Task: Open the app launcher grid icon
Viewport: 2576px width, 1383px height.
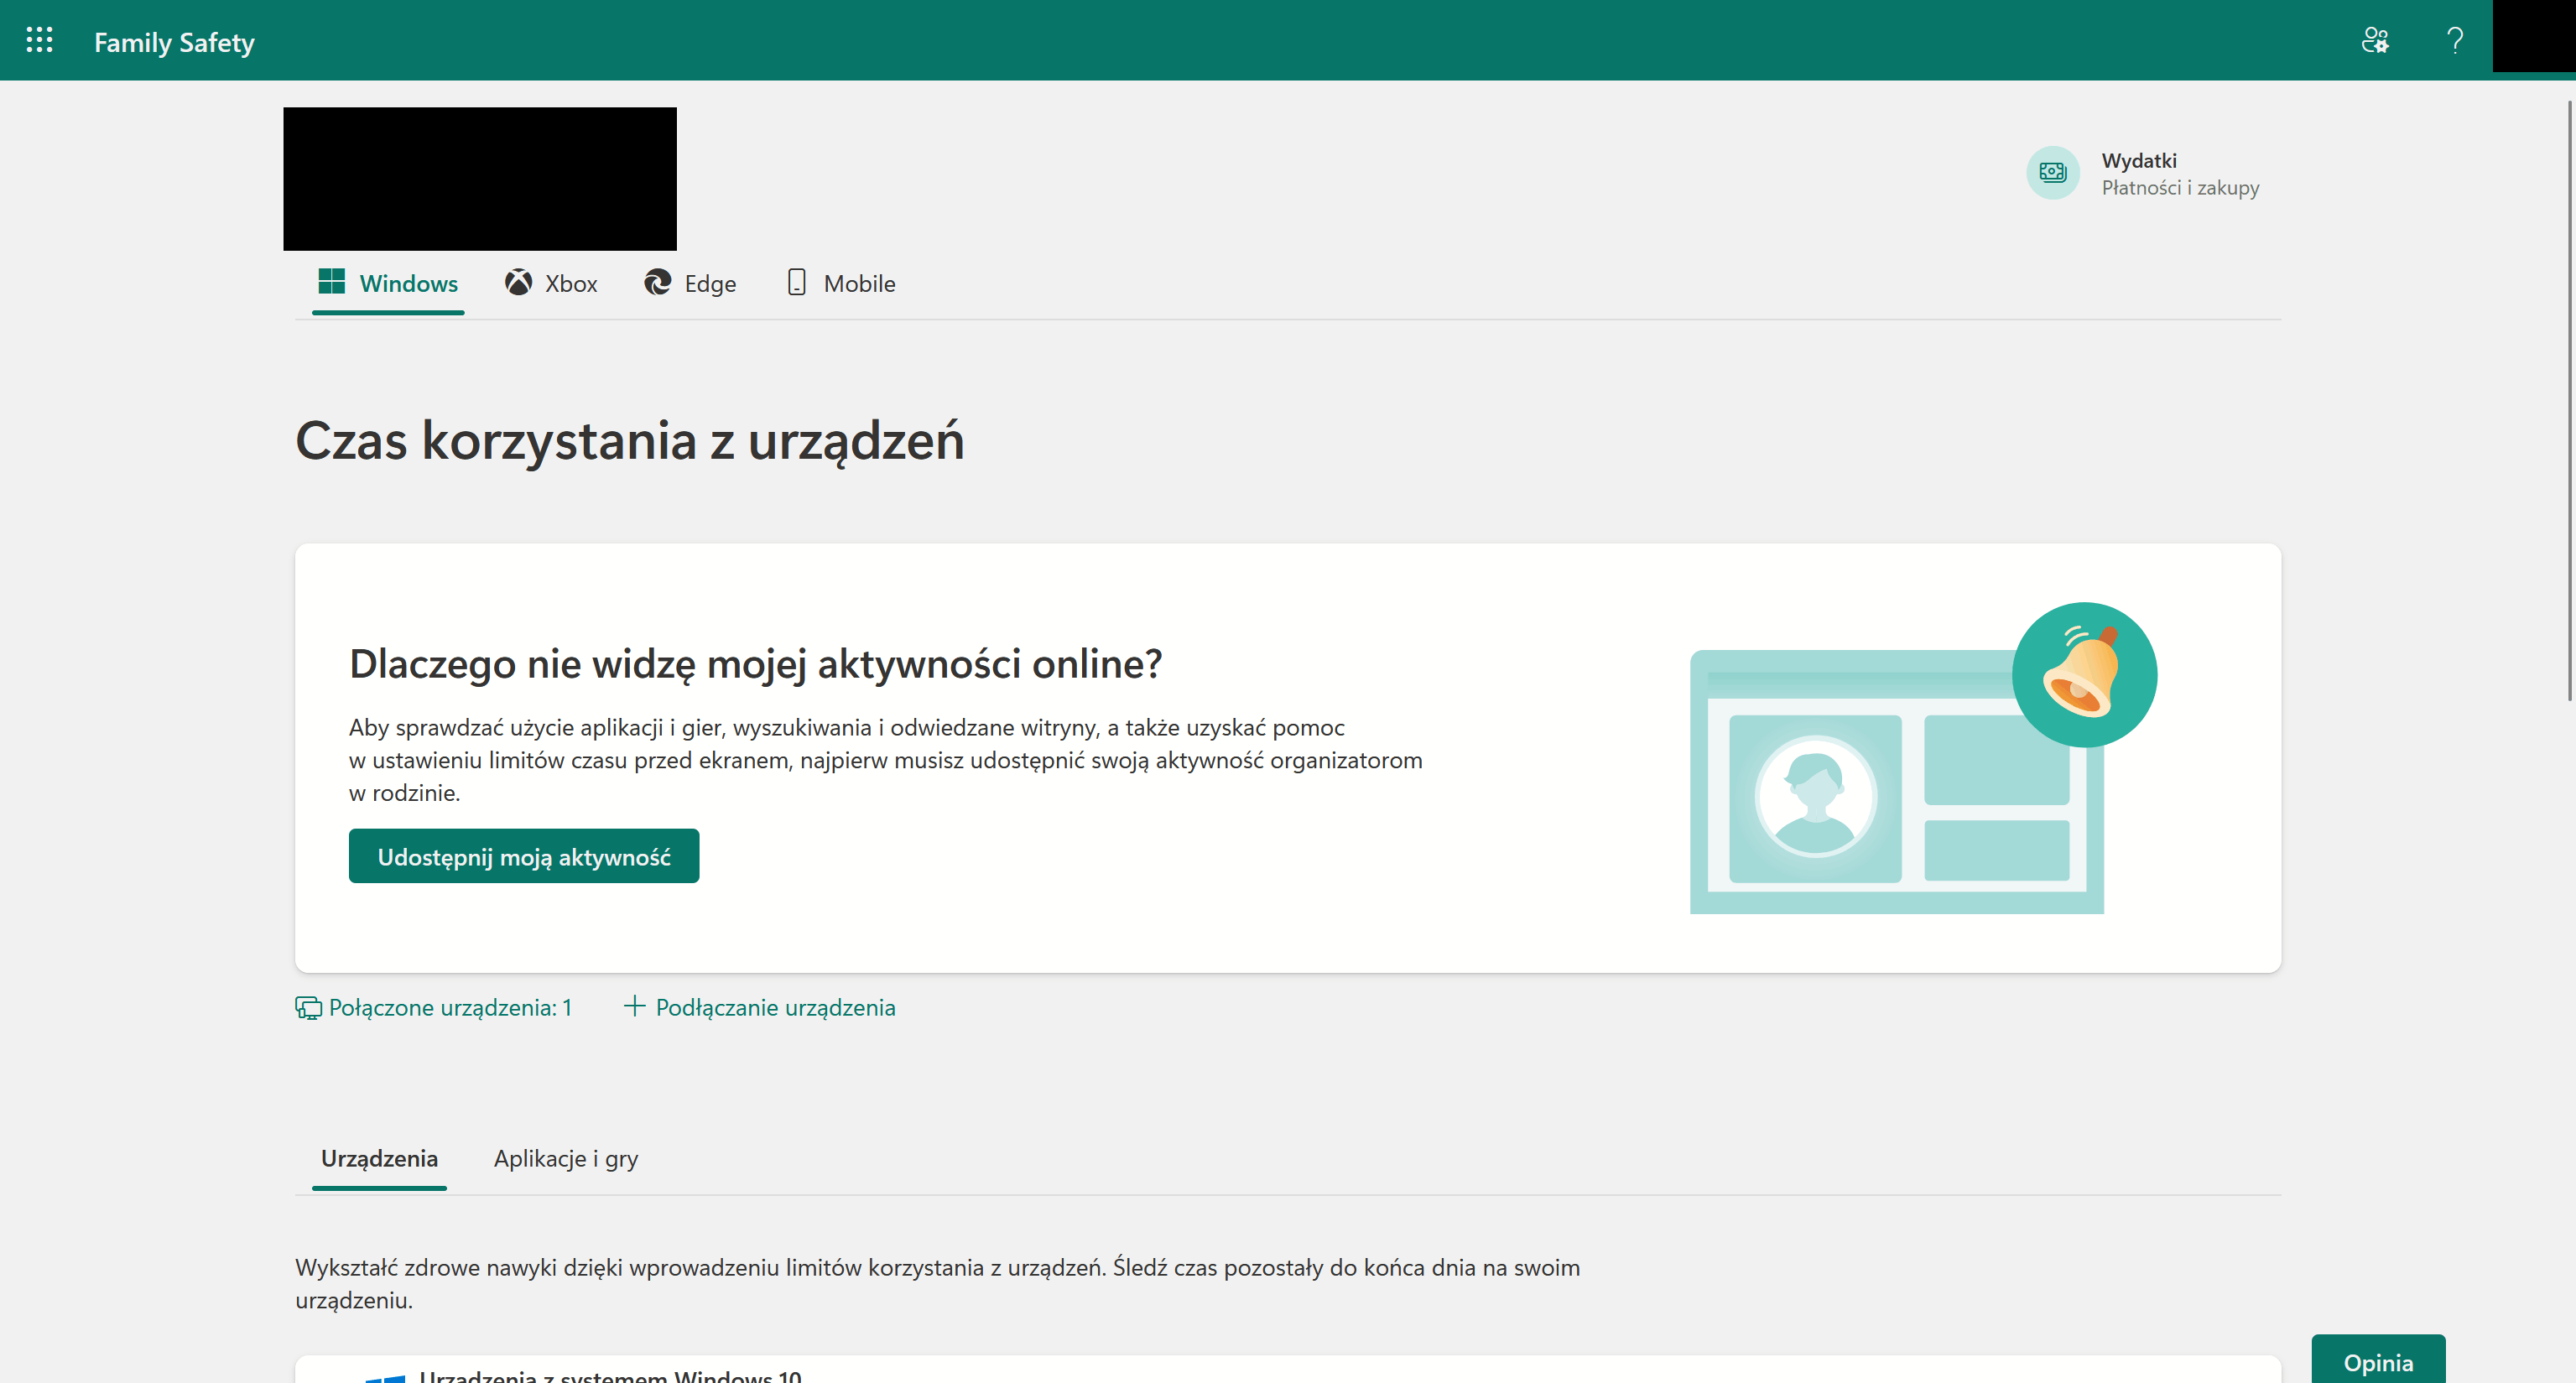Action: (x=39, y=40)
